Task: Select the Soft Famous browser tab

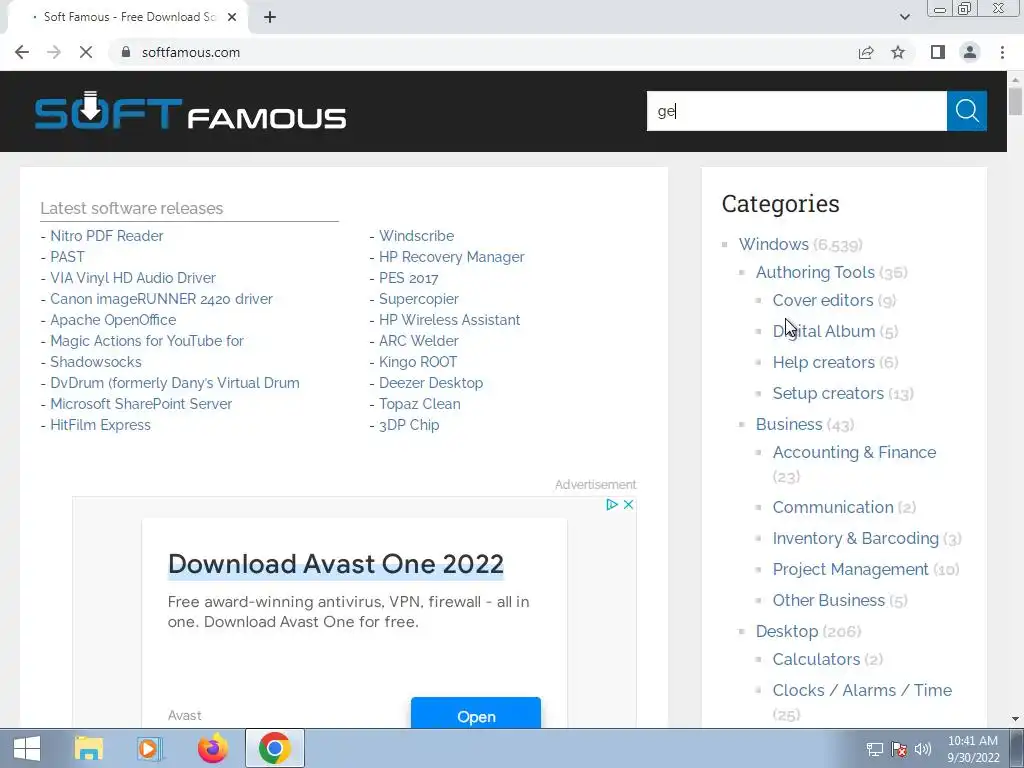Action: (128, 17)
